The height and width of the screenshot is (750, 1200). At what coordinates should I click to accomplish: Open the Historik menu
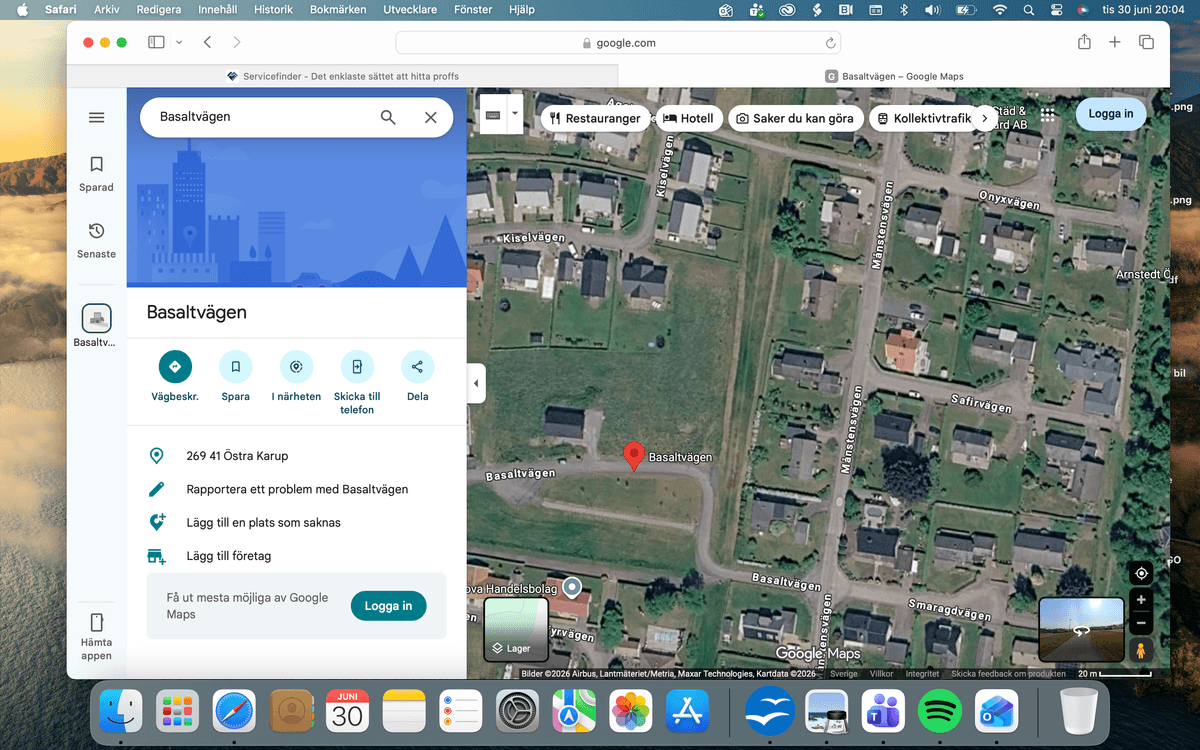pos(274,10)
